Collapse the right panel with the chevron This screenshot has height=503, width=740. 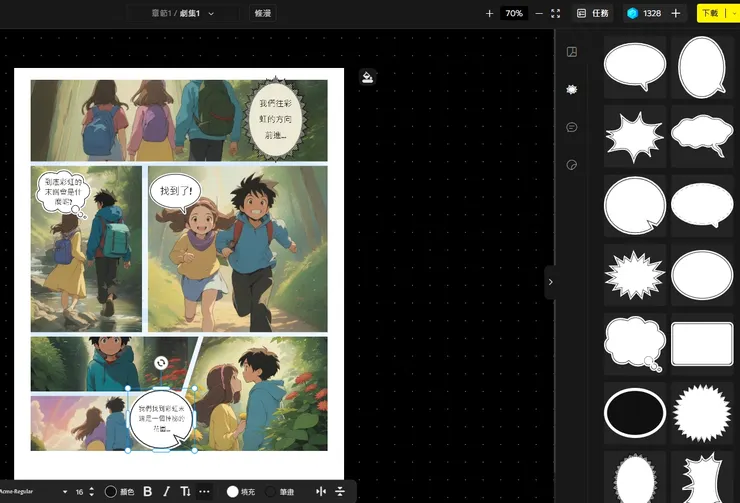coord(549,282)
